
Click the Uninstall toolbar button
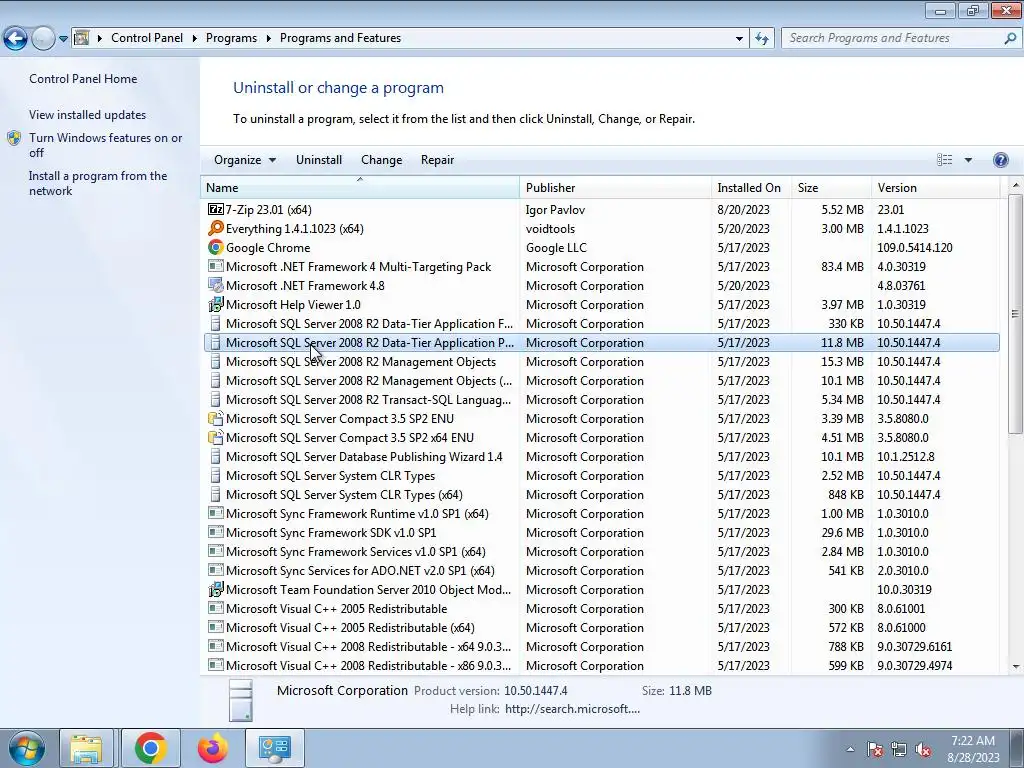pyautogui.click(x=319, y=160)
